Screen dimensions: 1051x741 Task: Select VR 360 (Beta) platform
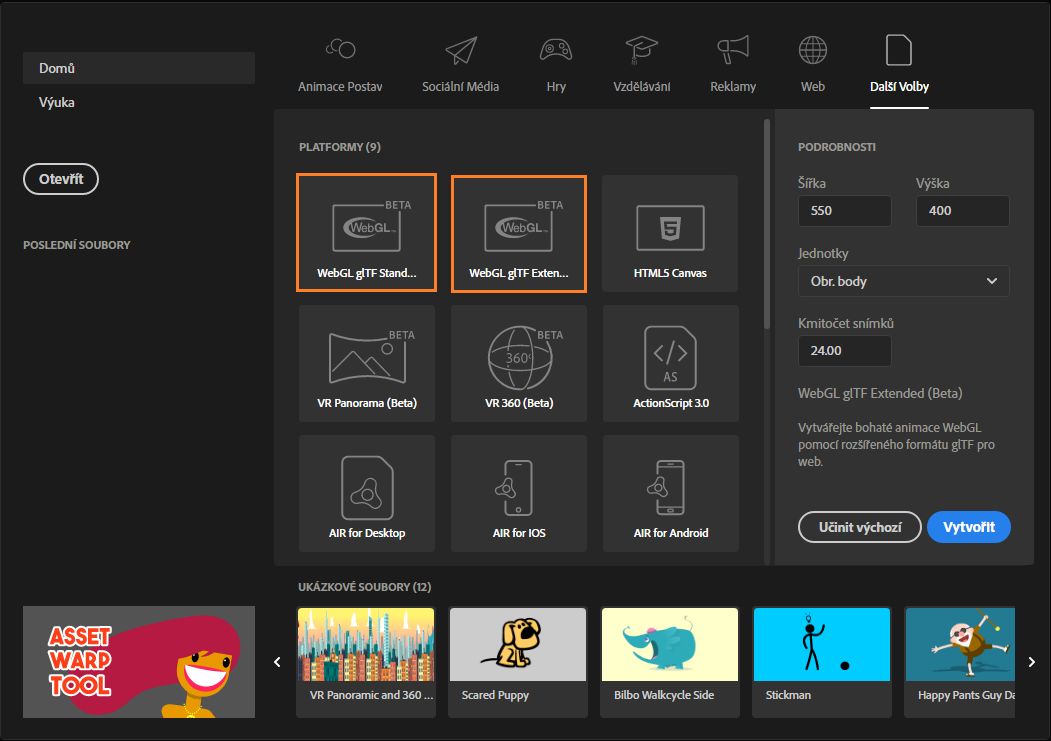coord(519,363)
